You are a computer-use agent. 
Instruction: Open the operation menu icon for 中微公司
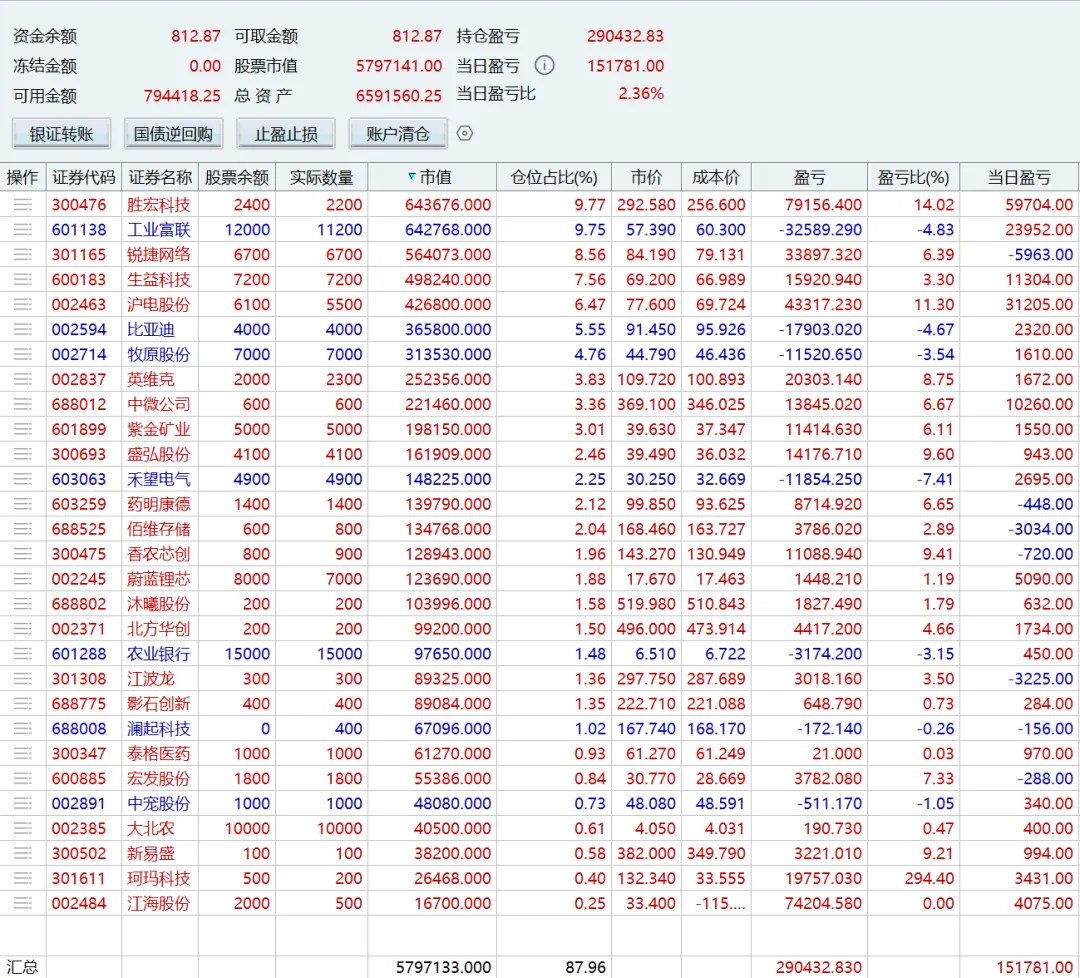point(23,404)
